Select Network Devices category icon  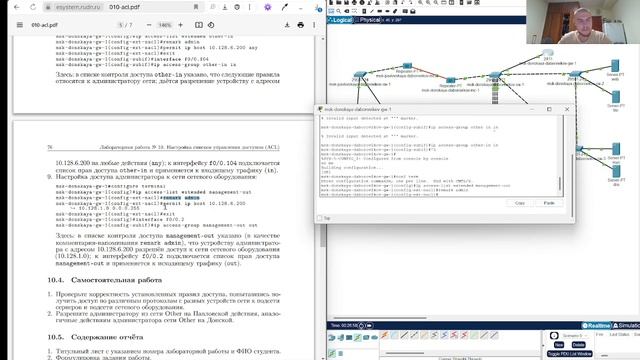tap(332, 338)
